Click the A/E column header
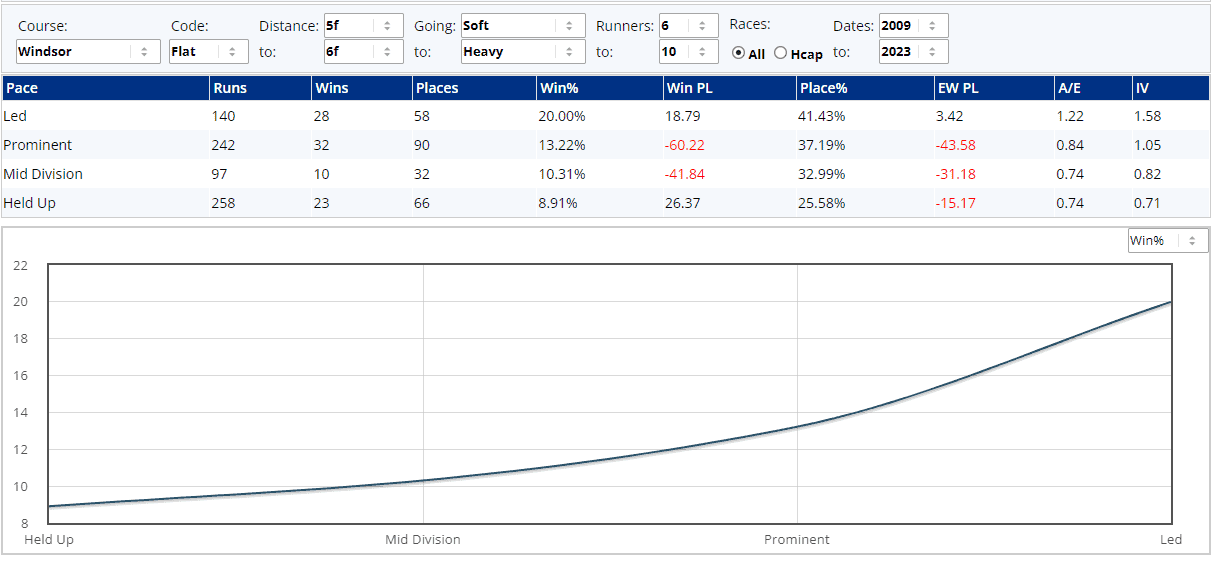Image resolution: width=1216 pixels, height=562 pixels. 1068,88
